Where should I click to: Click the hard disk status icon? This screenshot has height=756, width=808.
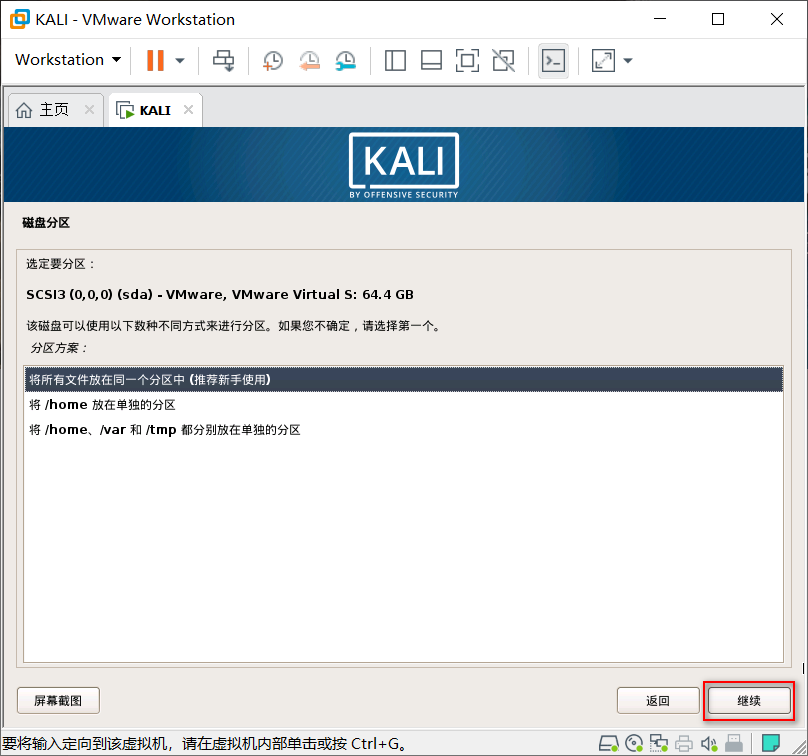(608, 743)
